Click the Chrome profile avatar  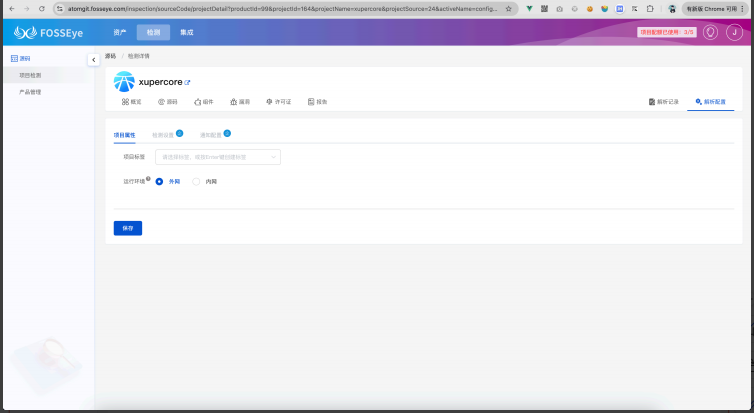(x=672, y=9)
